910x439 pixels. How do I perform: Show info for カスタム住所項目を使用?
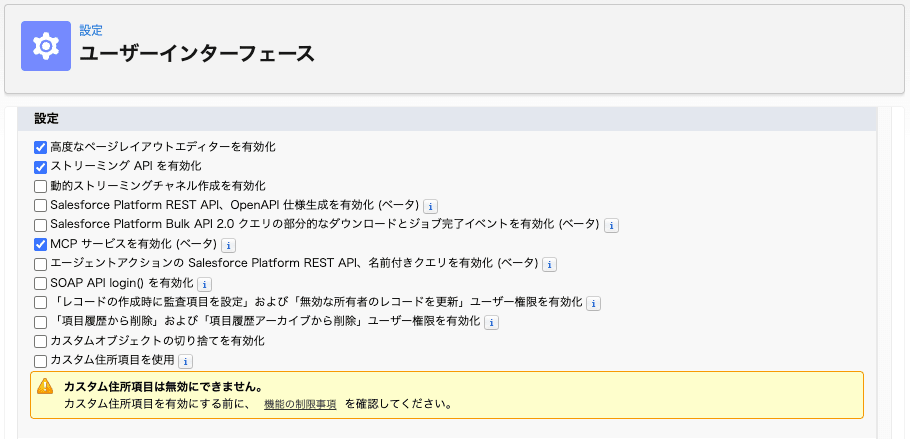(x=185, y=361)
